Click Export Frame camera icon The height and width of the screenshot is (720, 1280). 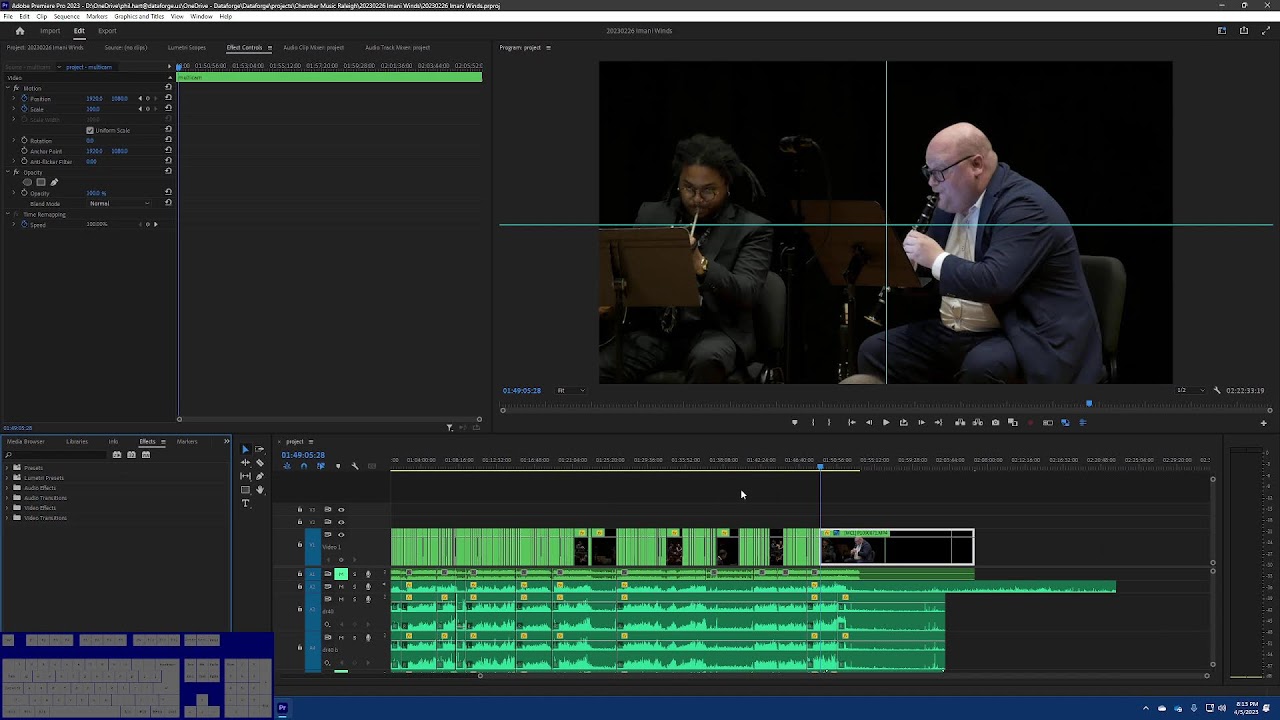pyautogui.click(x=995, y=422)
